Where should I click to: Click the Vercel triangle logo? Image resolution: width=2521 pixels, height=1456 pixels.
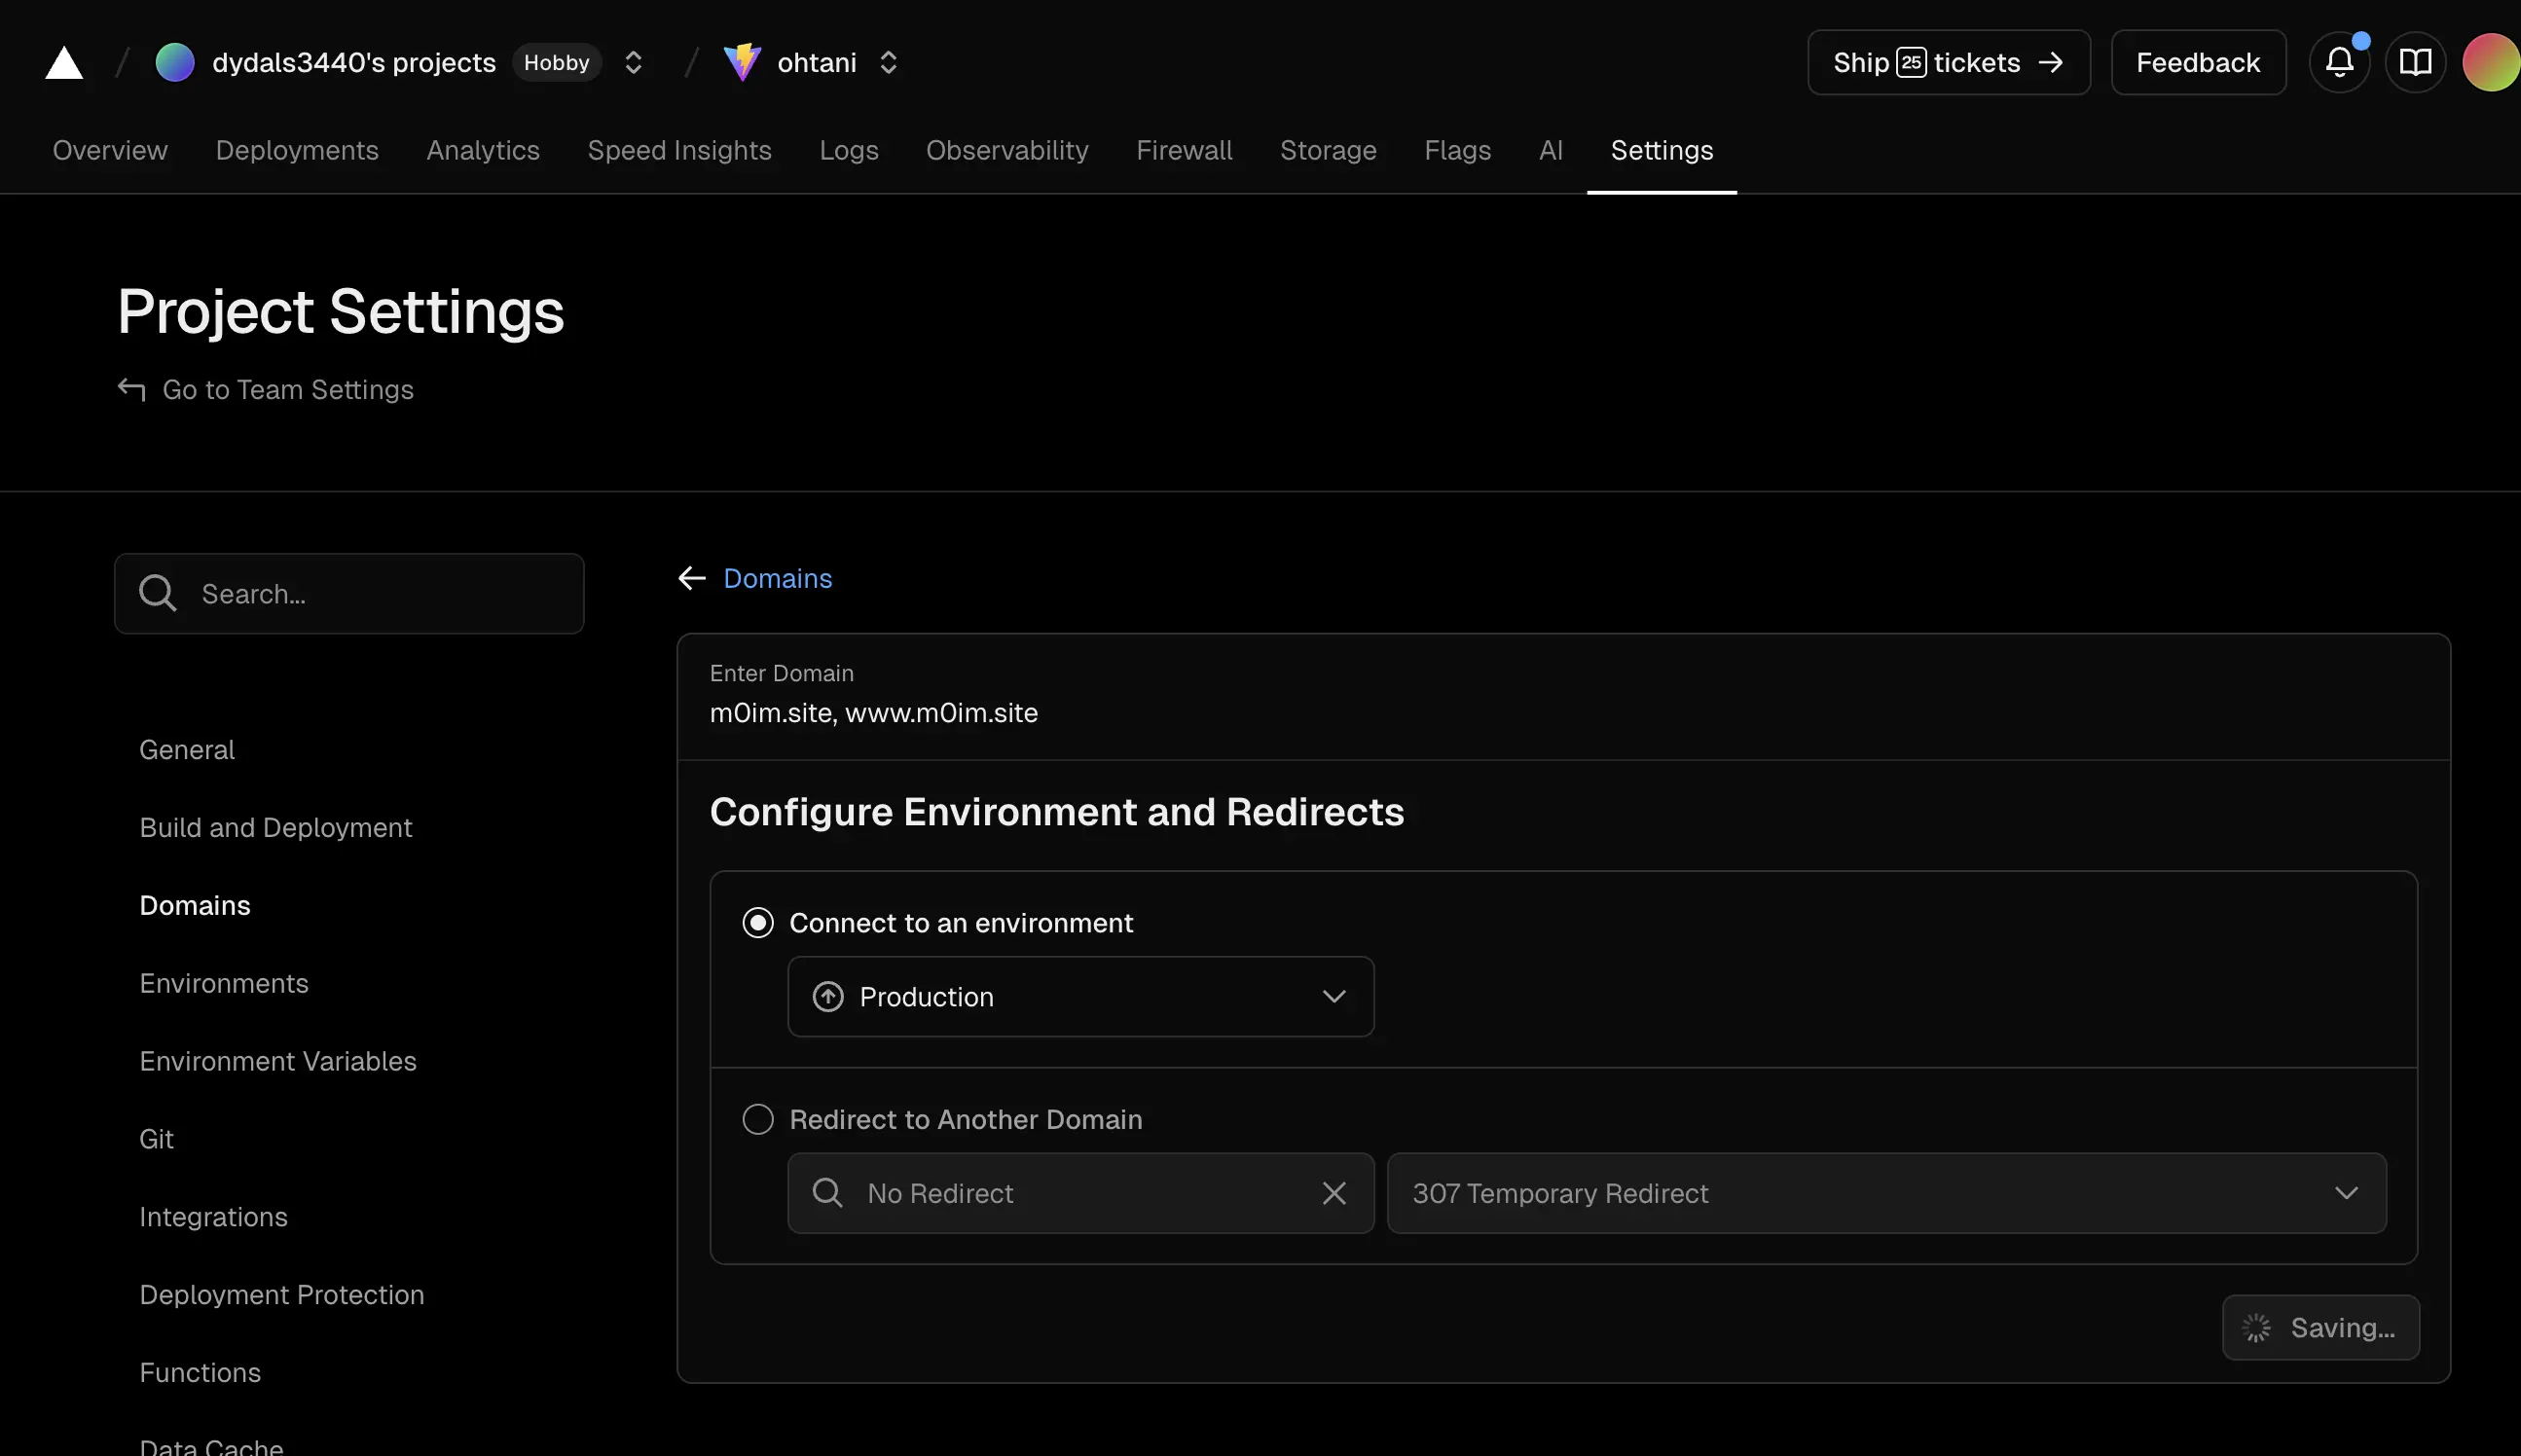pyautogui.click(x=64, y=63)
